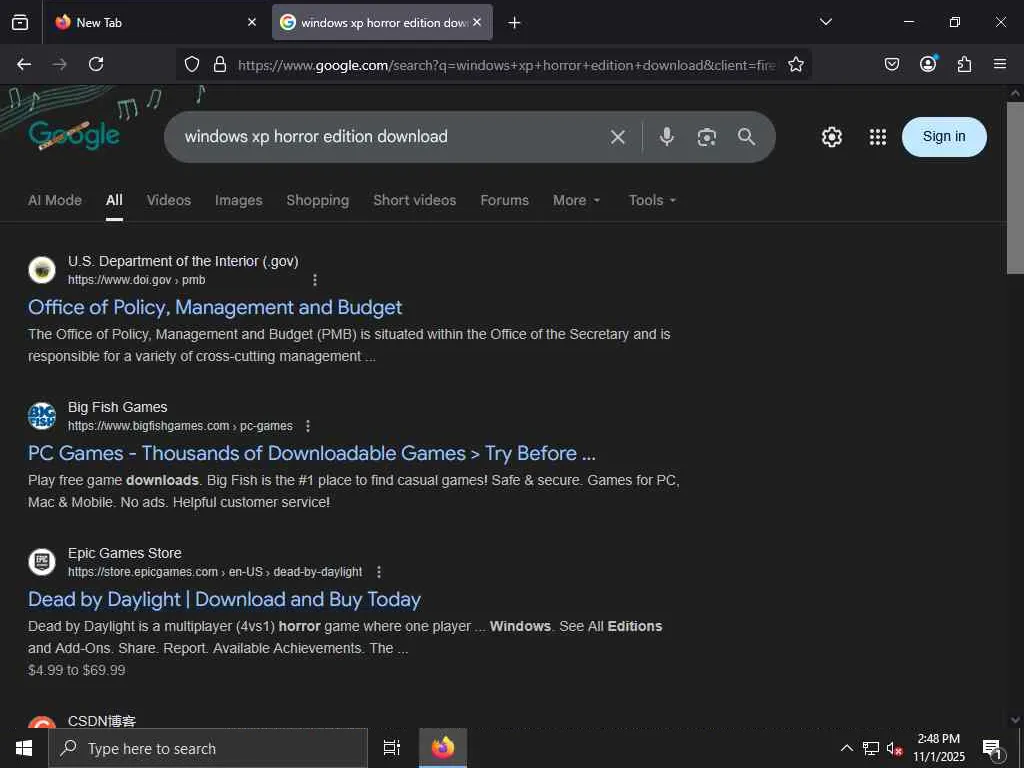The image size is (1024, 768).
Task: Expand the More search filters dropdown
Action: pyautogui.click(x=577, y=200)
